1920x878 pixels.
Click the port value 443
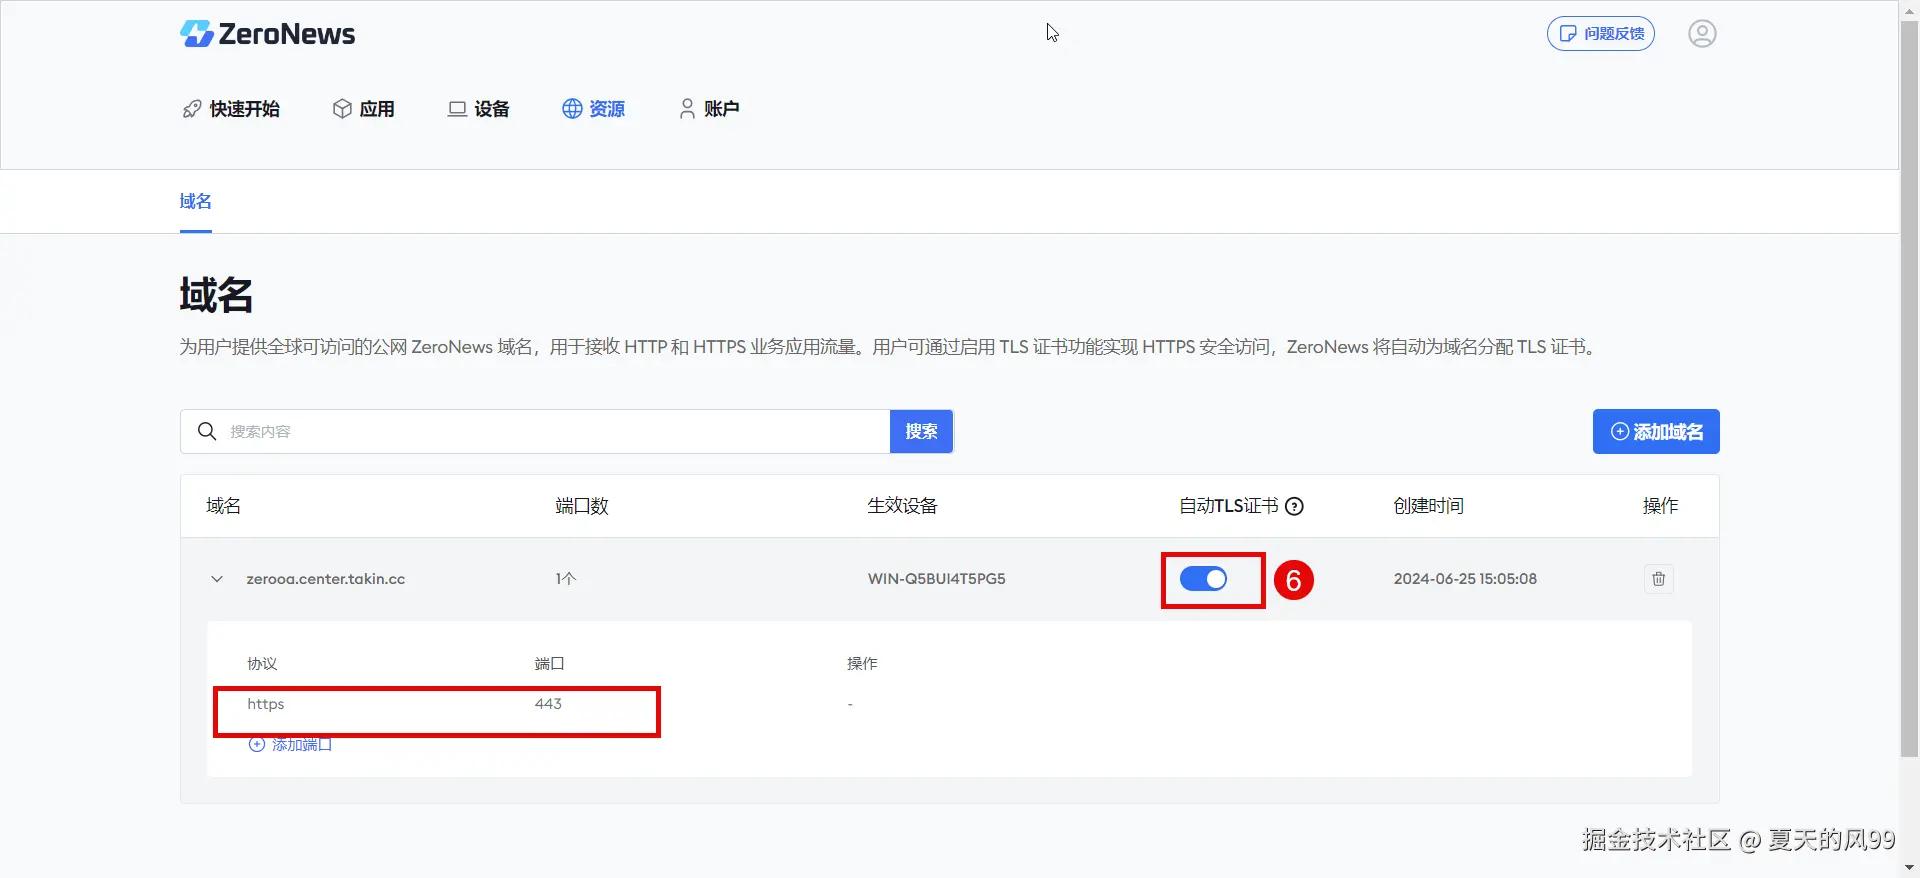pyautogui.click(x=548, y=704)
